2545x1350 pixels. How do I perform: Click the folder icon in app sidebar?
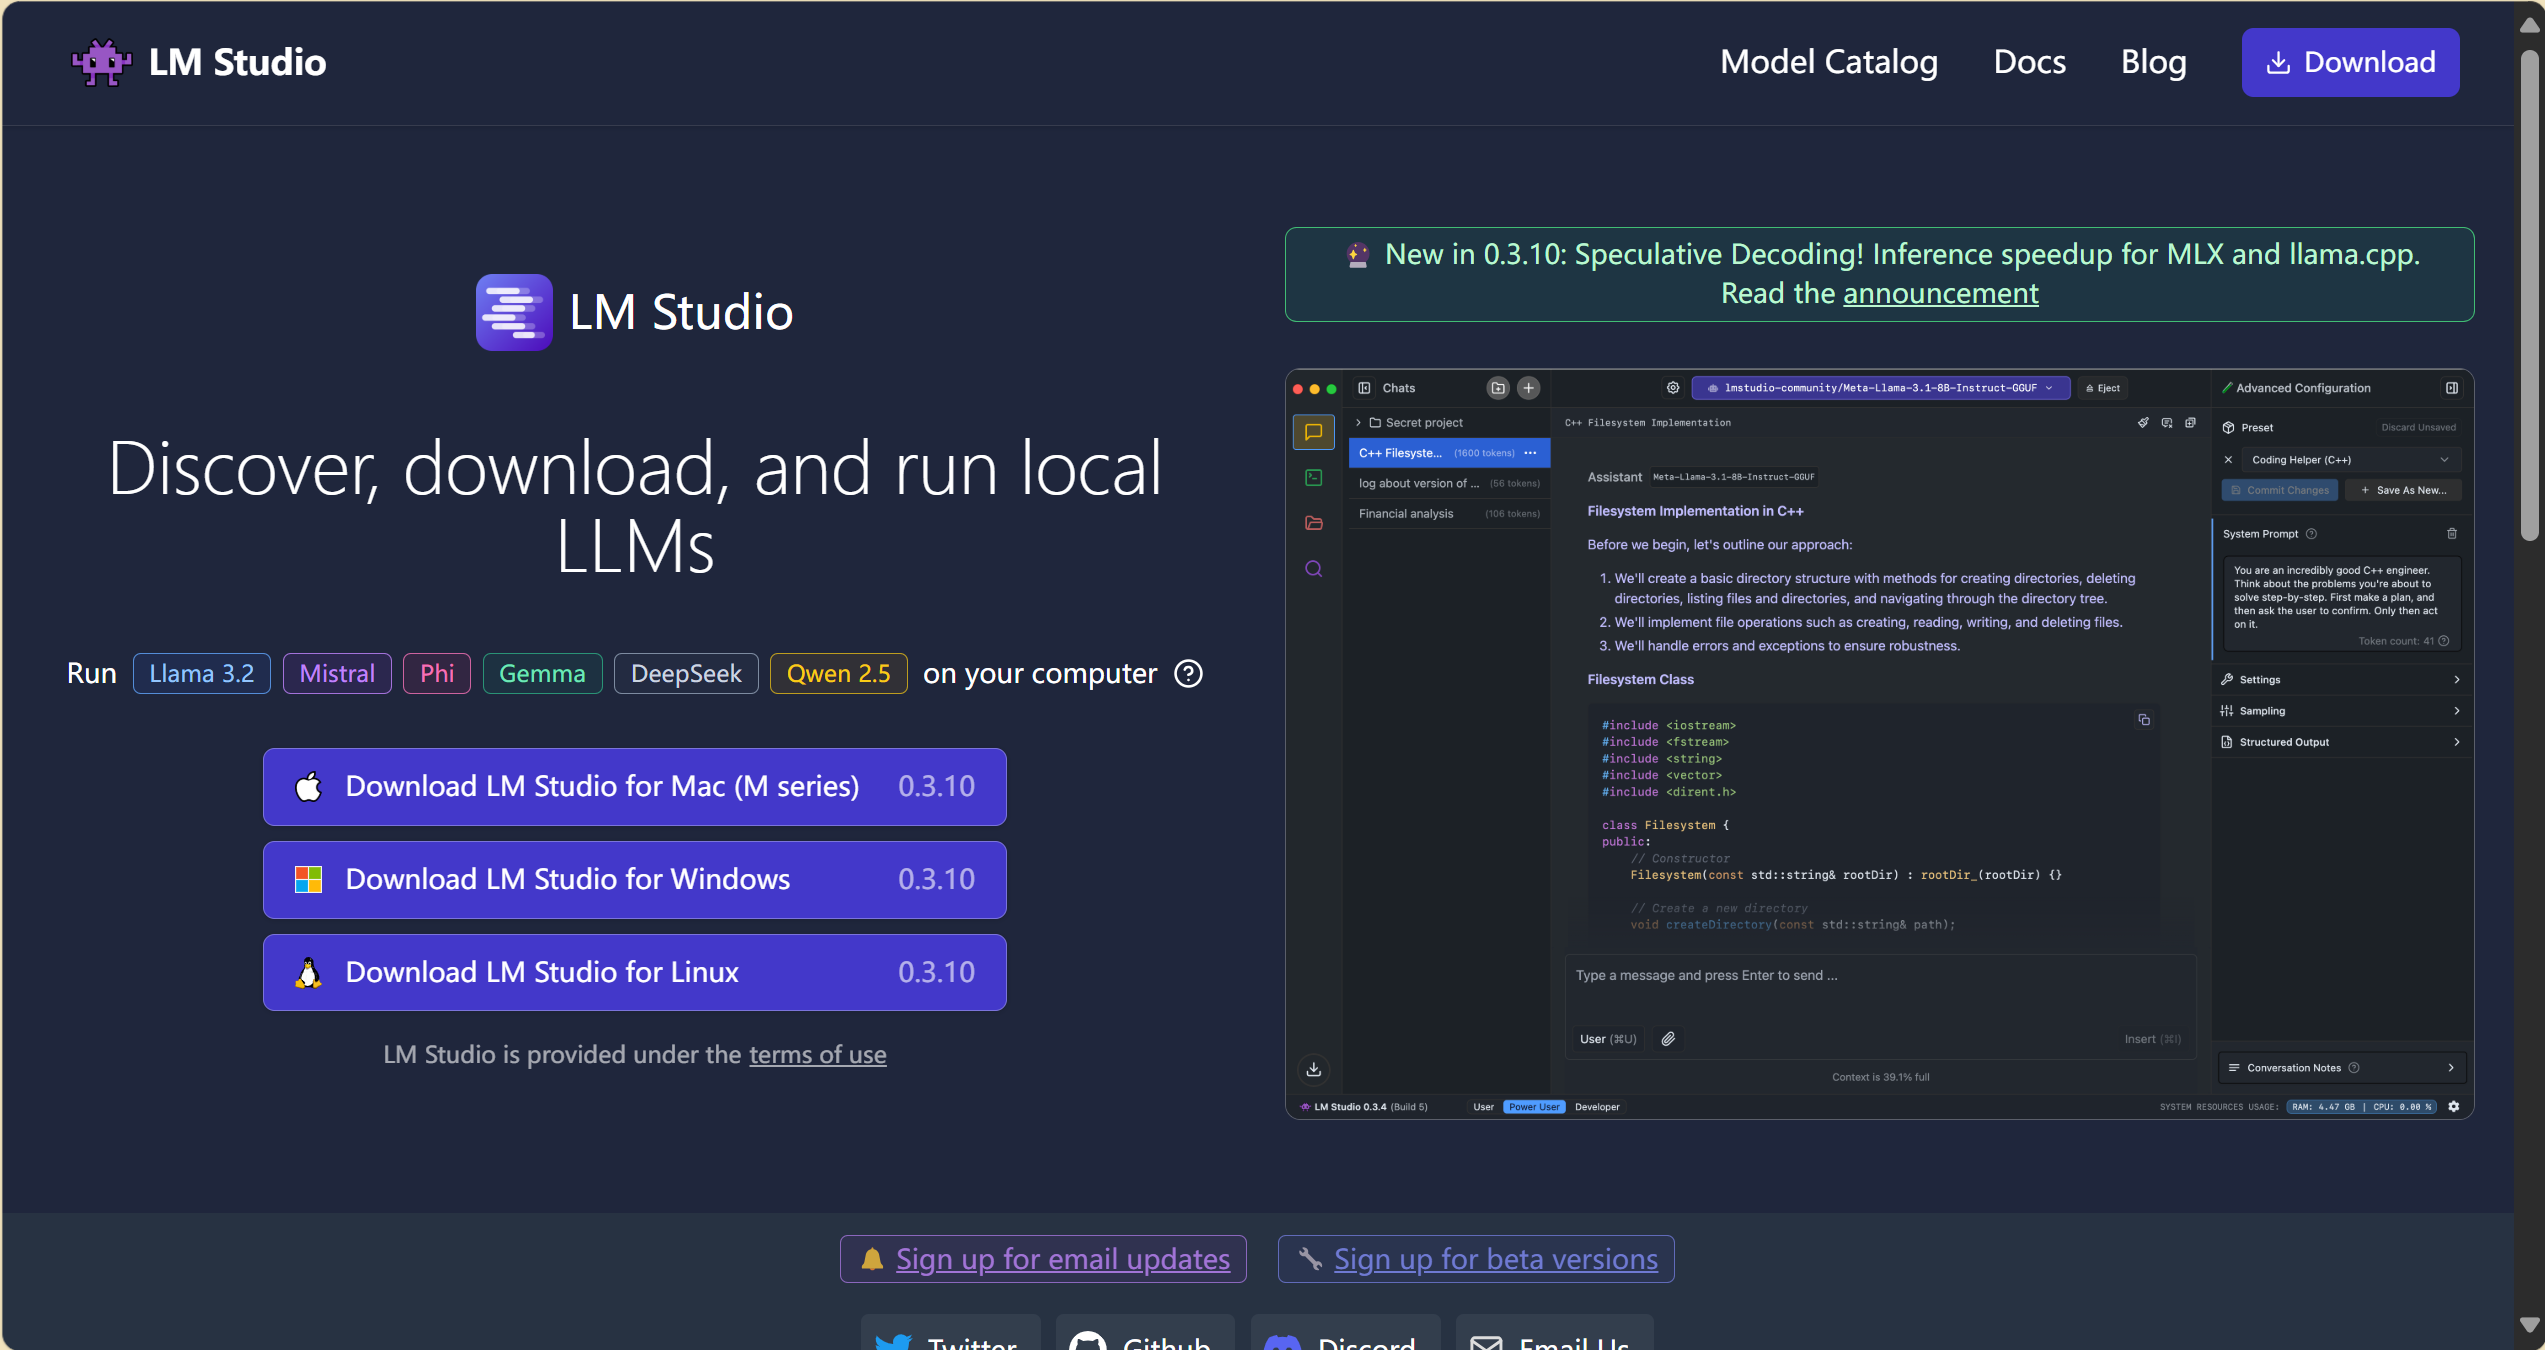click(1314, 523)
